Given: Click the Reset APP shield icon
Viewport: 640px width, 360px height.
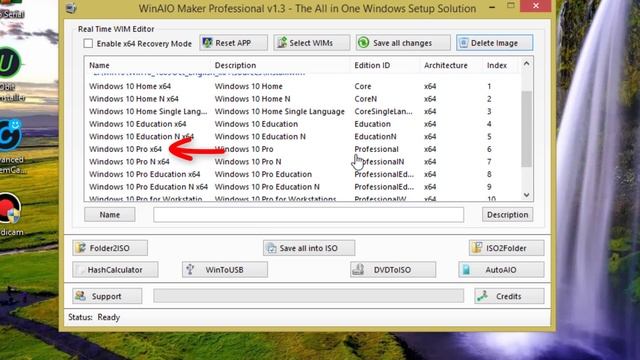Looking at the screenshot, I should pos(207,42).
